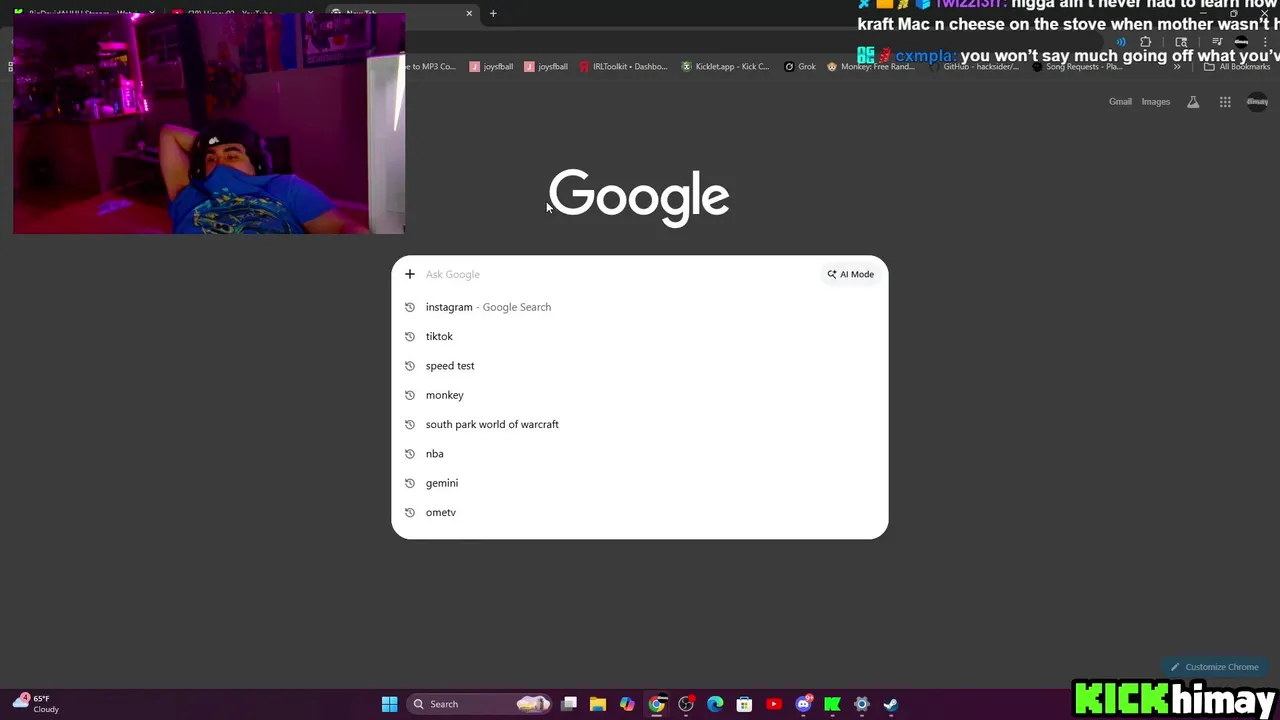1280x720 pixels.
Task: Open Discord from the taskbar
Action: coord(803,704)
